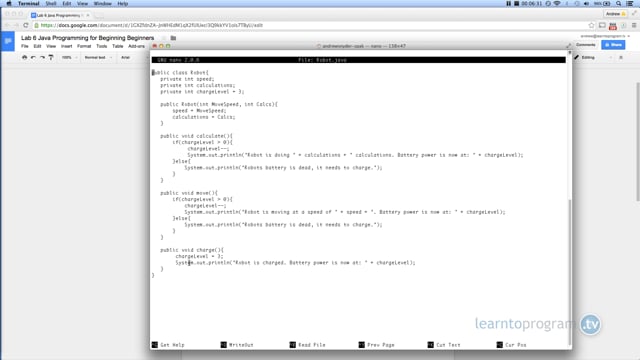The image size is (640, 360).
Task: Open the Shell menu
Action: [51, 4]
